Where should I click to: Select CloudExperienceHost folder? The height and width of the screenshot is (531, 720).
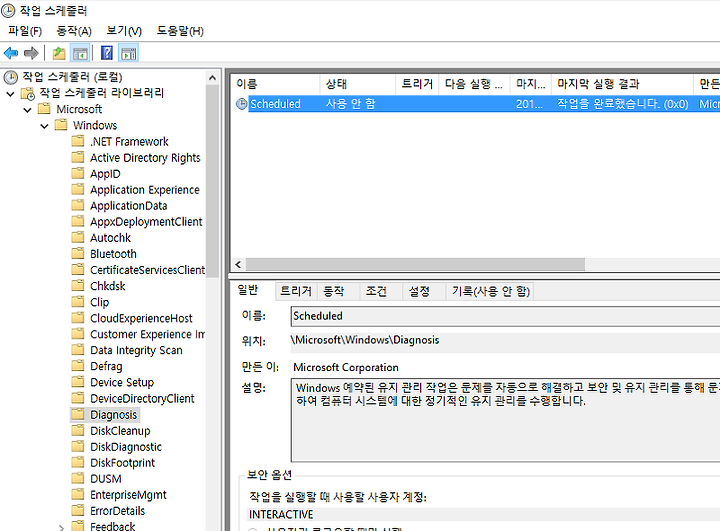click(141, 318)
